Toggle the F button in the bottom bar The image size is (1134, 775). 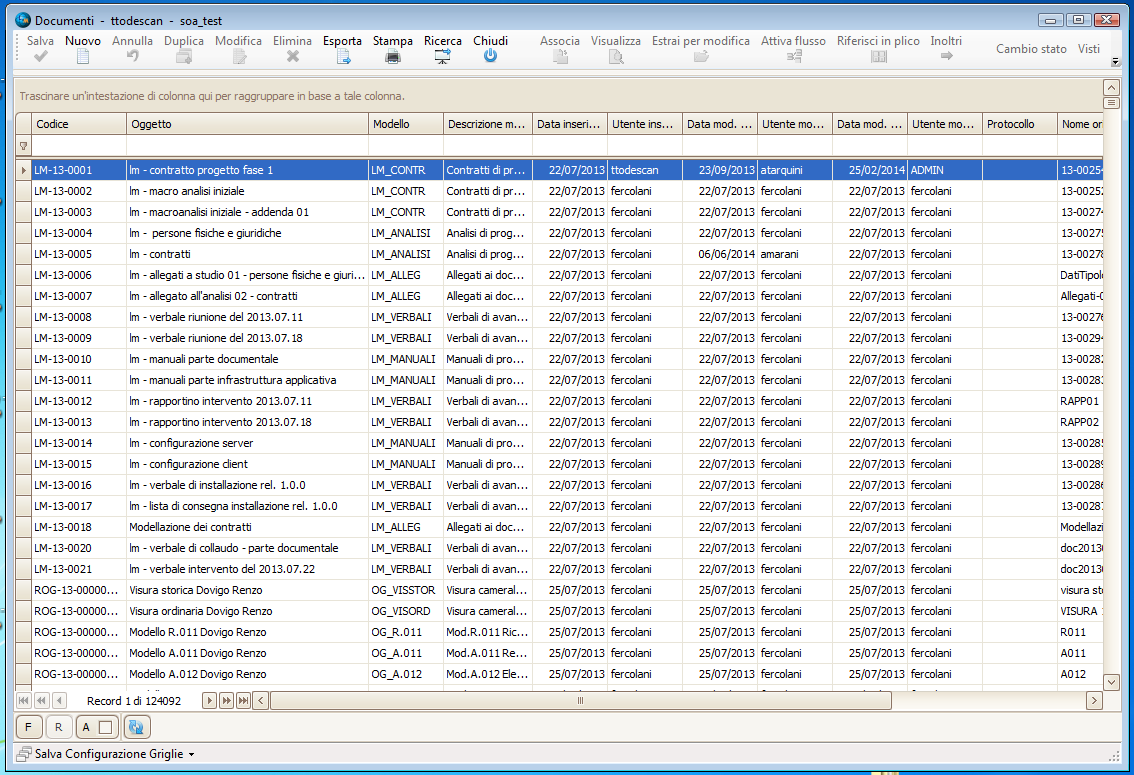[30, 727]
